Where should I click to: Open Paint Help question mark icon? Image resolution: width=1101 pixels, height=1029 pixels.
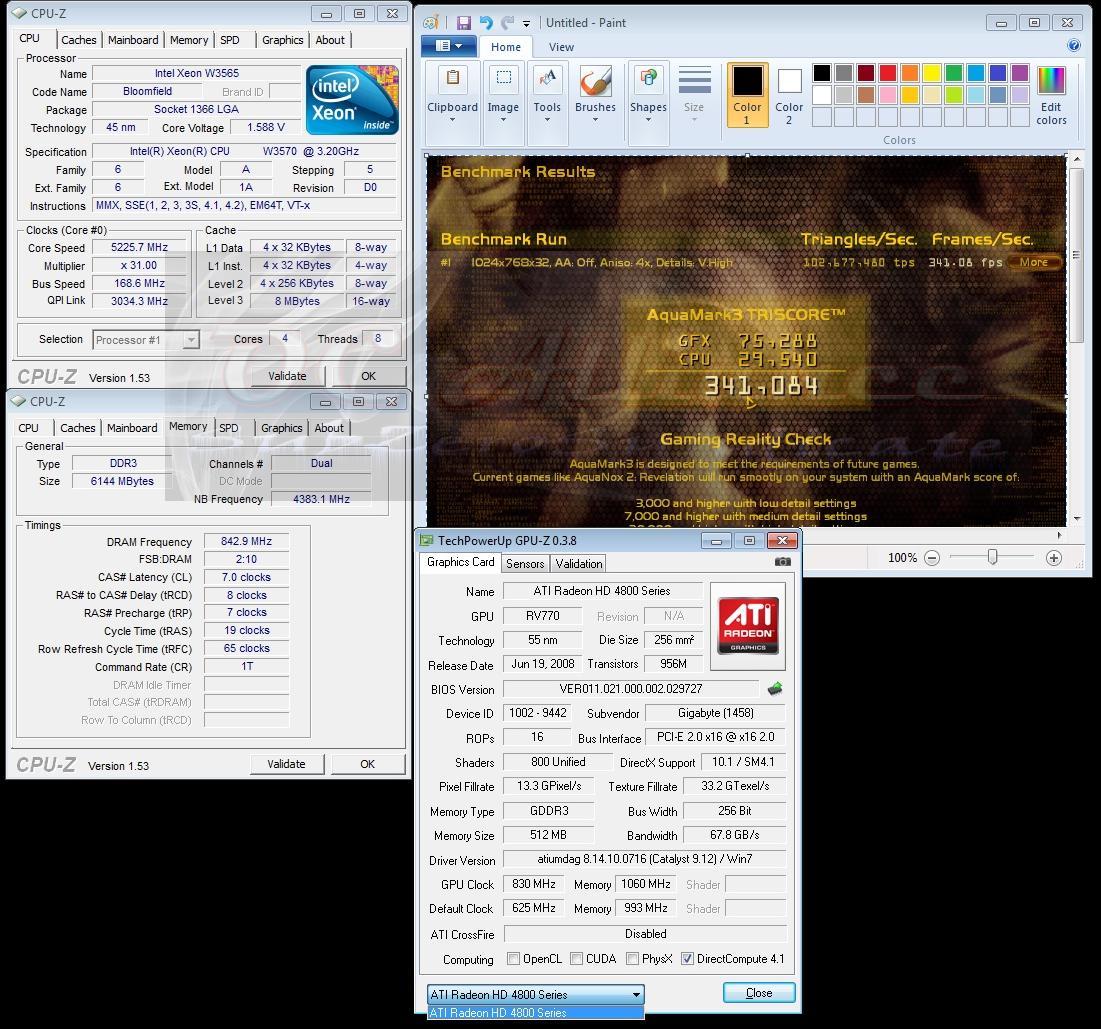(x=1074, y=46)
